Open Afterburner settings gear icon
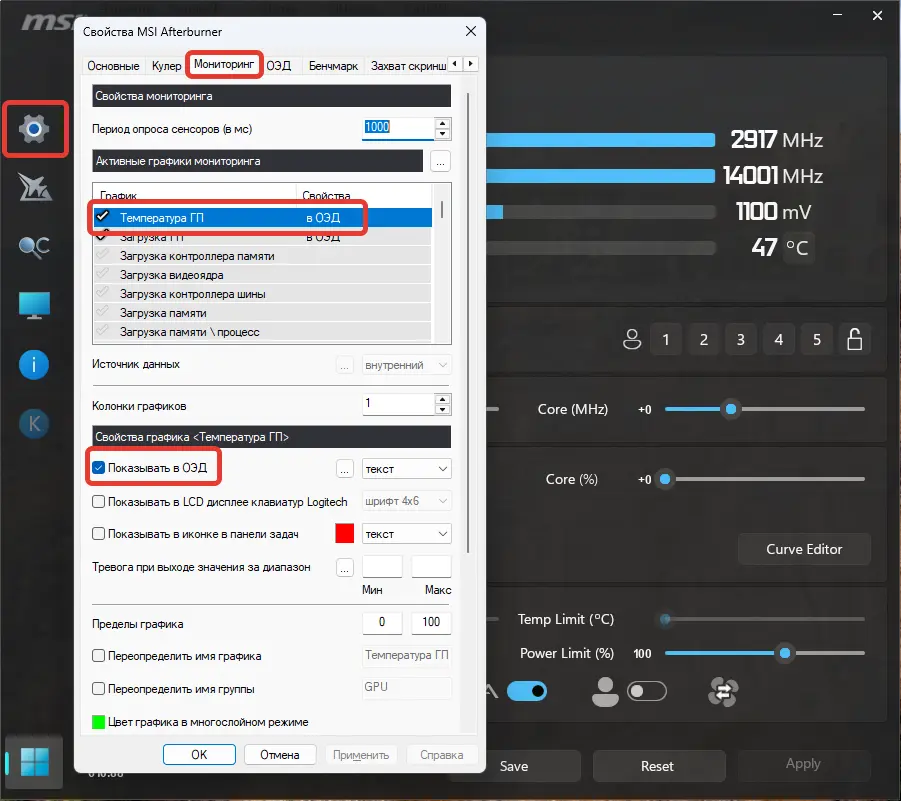 point(34,129)
